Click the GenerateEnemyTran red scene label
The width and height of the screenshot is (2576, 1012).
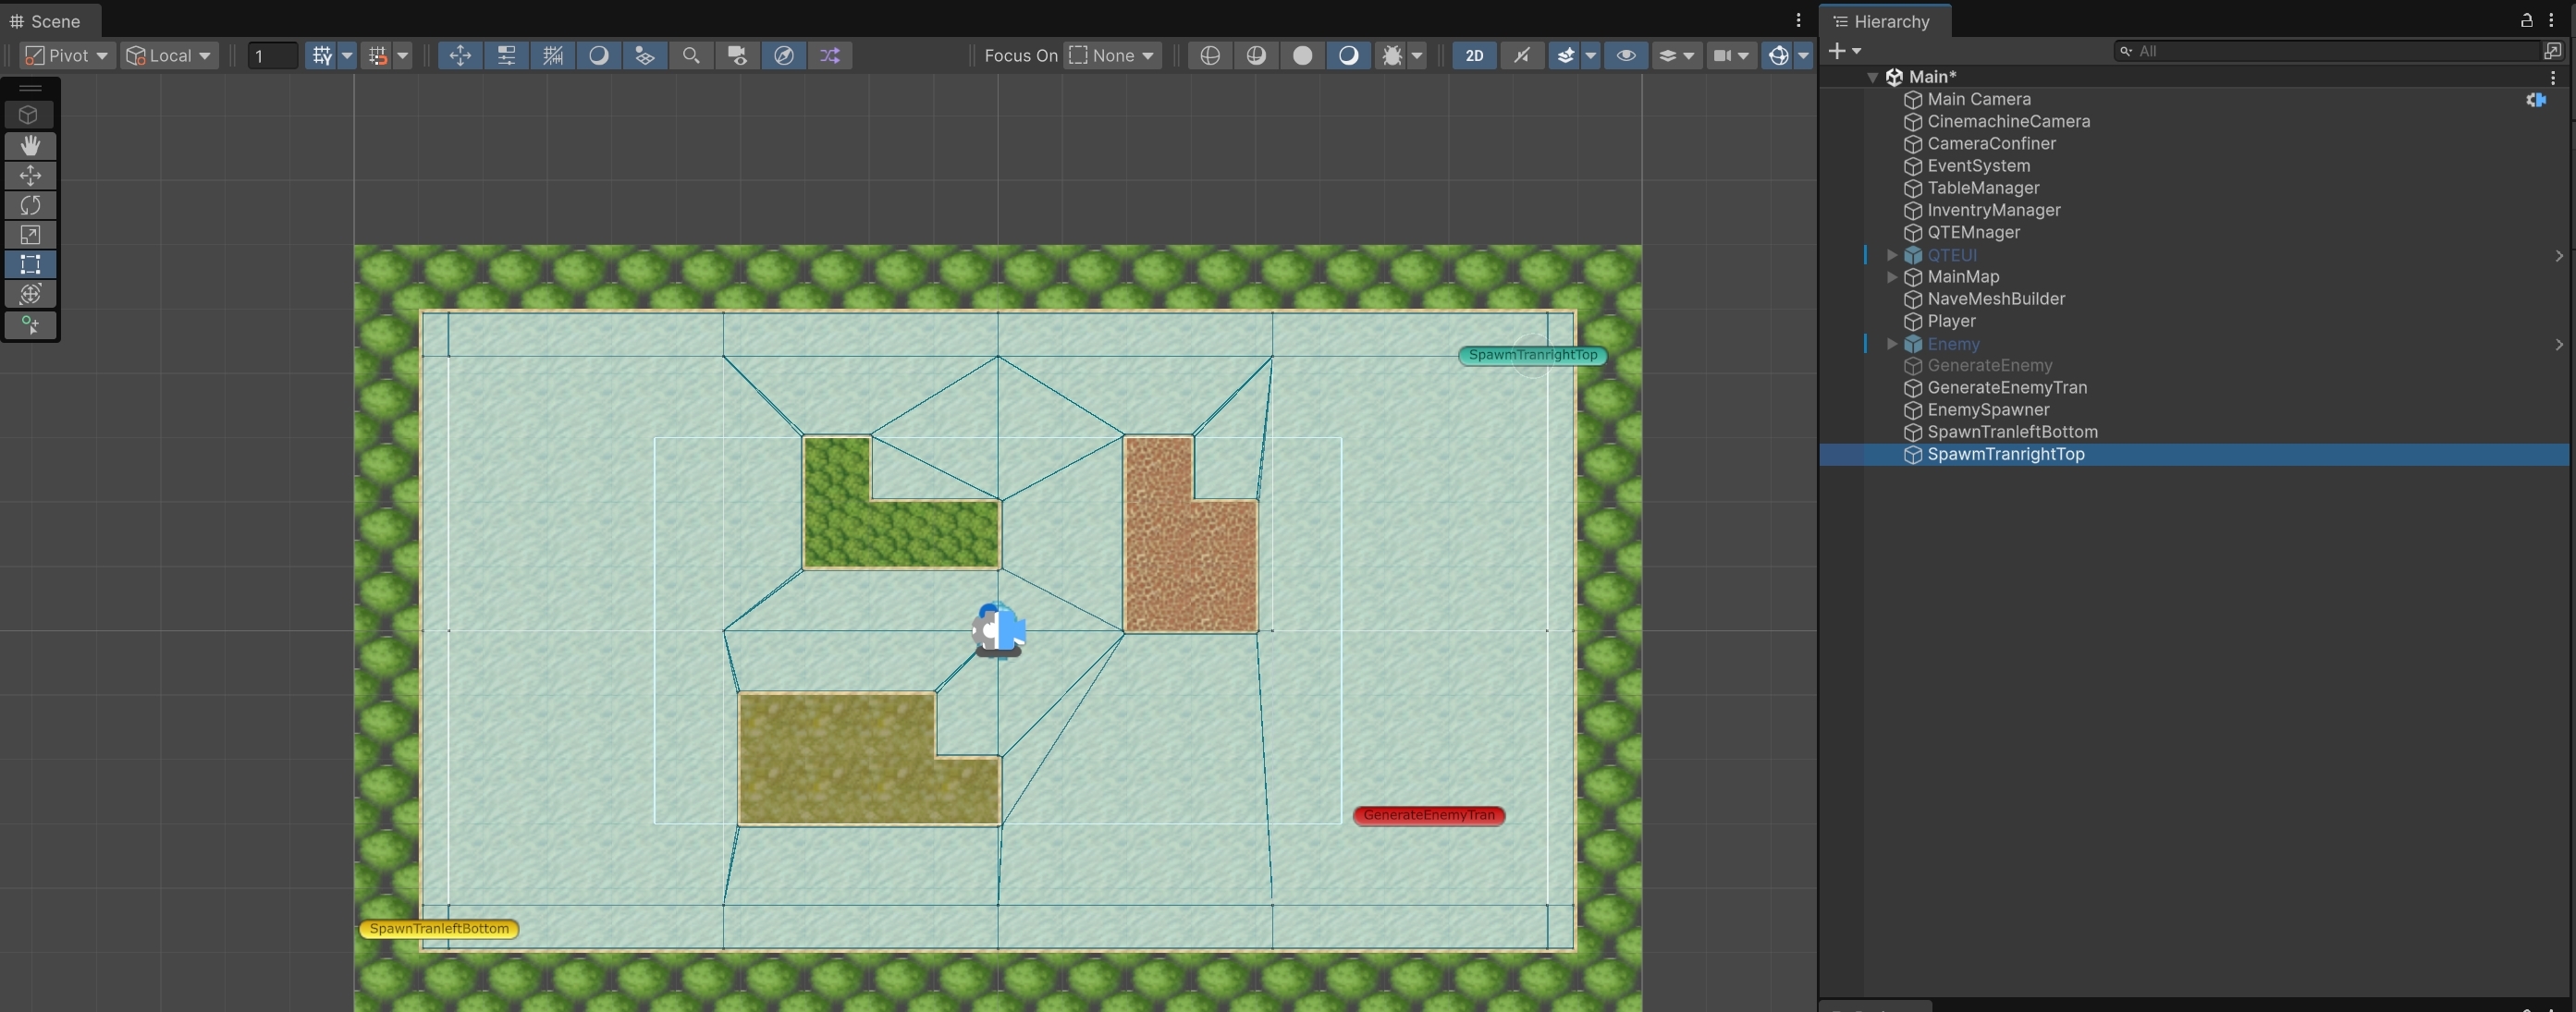pos(1428,815)
